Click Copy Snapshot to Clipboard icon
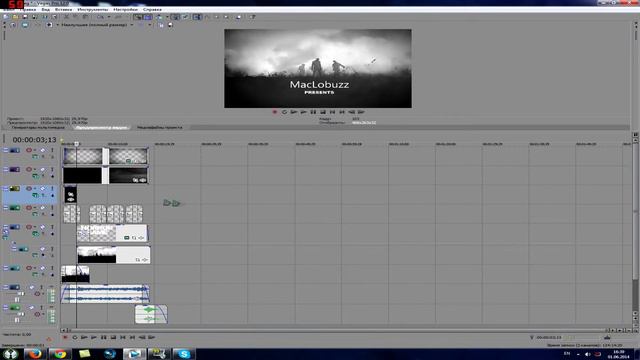This screenshot has height=360, width=640. click(161, 25)
